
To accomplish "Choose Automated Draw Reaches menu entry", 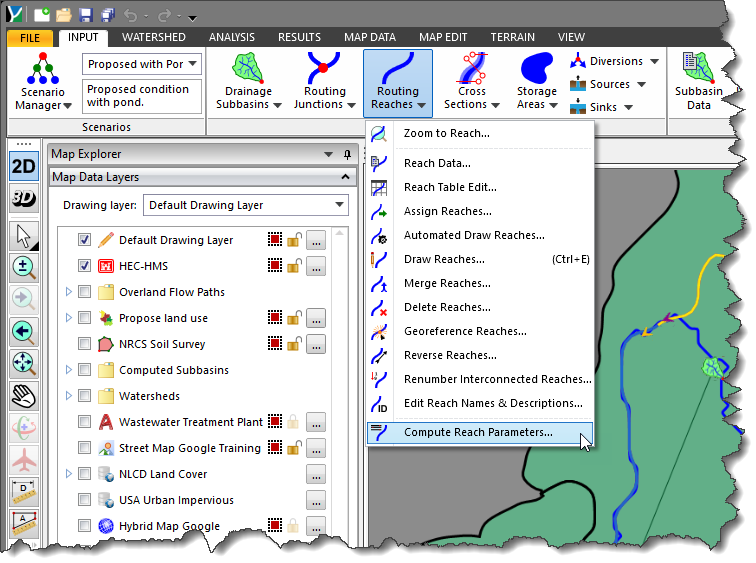I will click(x=480, y=235).
